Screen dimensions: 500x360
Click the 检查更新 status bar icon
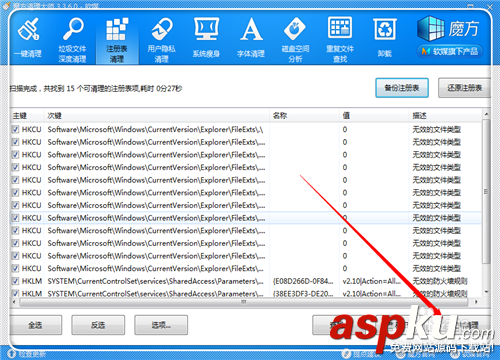(x=11, y=353)
